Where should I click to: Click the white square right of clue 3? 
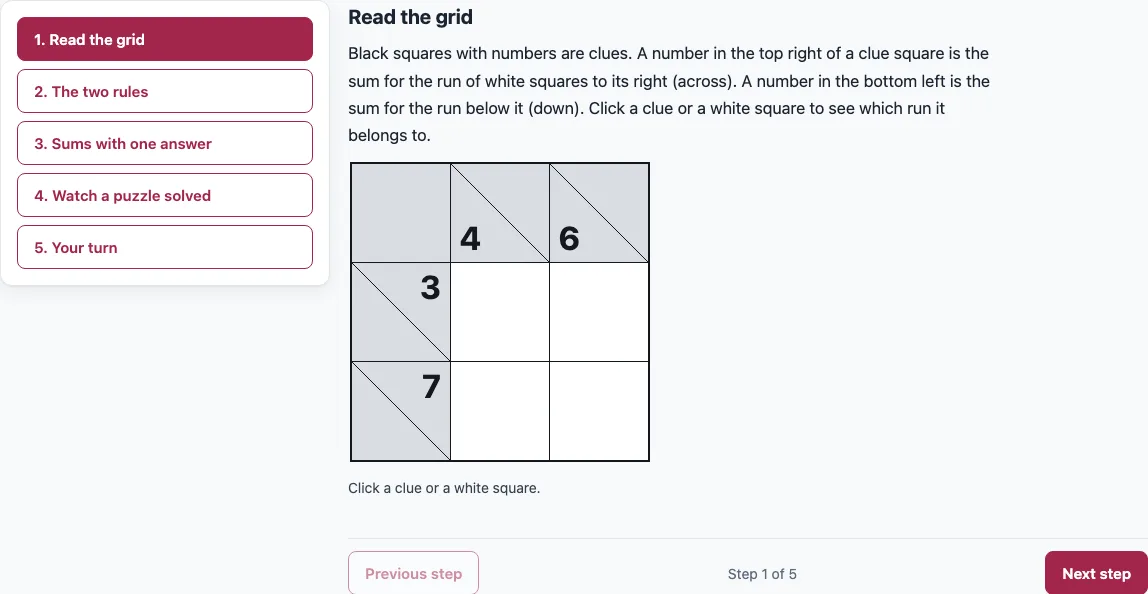pos(500,311)
